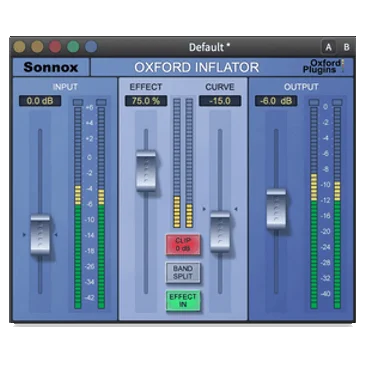Click the left input level meter
The height and width of the screenshot is (365, 365).
click(x=78, y=208)
